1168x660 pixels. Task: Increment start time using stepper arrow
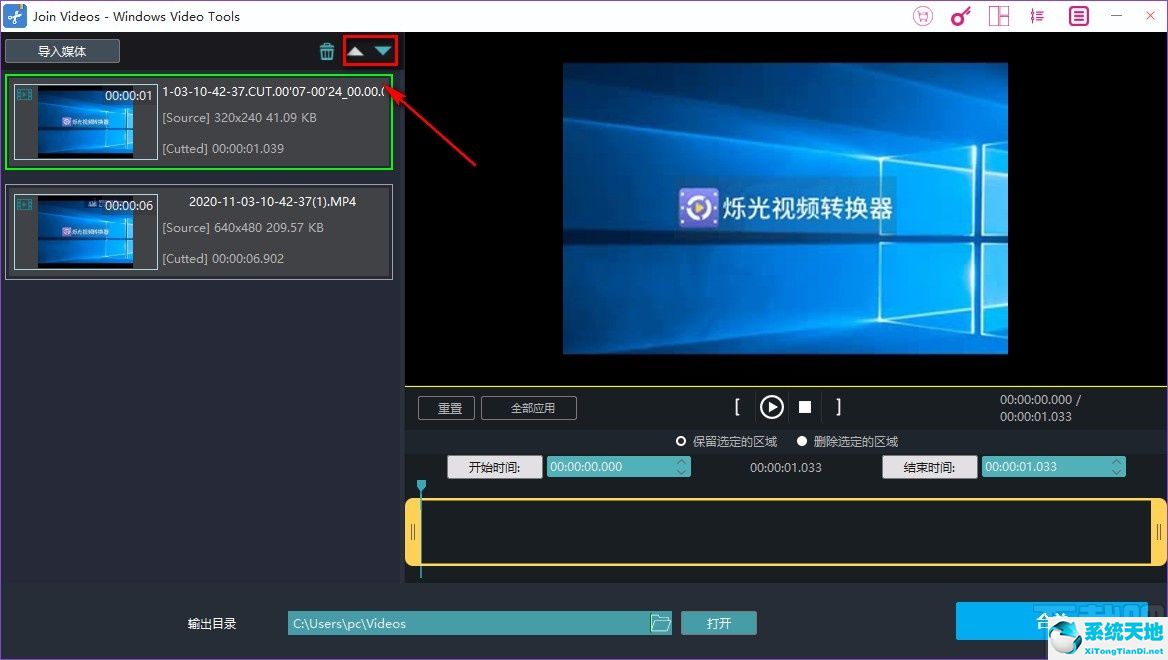point(681,462)
